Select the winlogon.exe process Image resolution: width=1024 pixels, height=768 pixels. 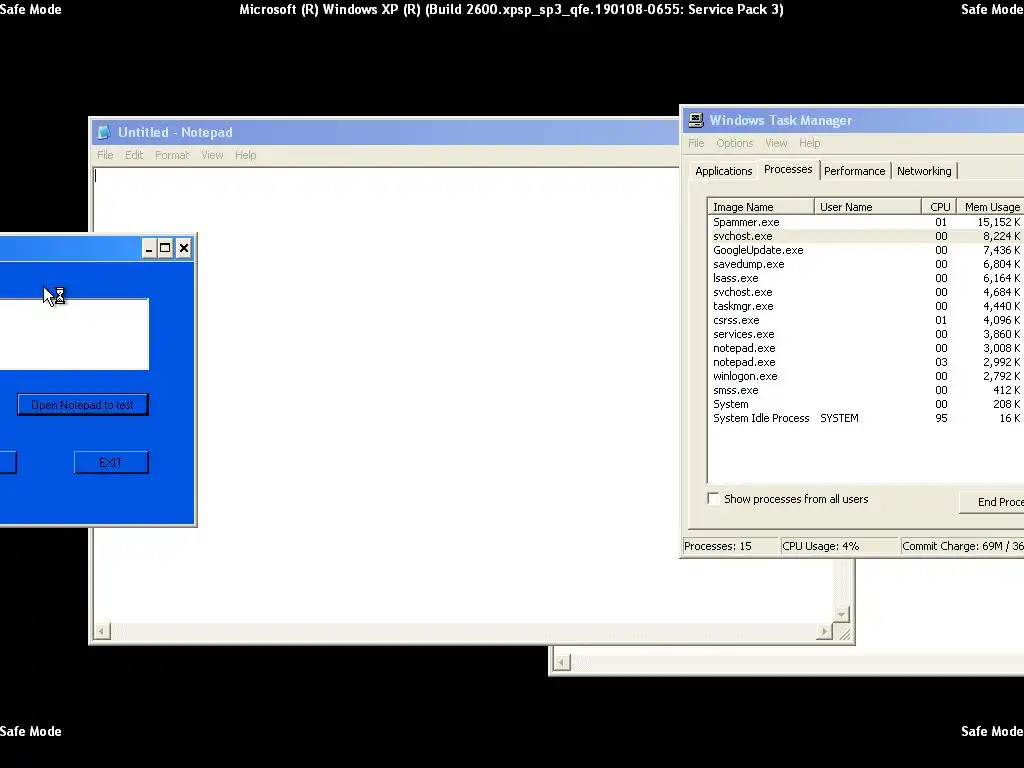tap(866, 377)
